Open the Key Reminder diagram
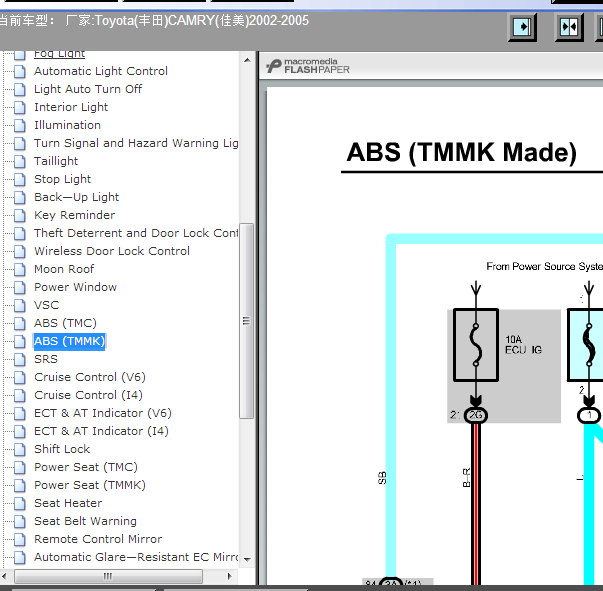 pos(74,215)
